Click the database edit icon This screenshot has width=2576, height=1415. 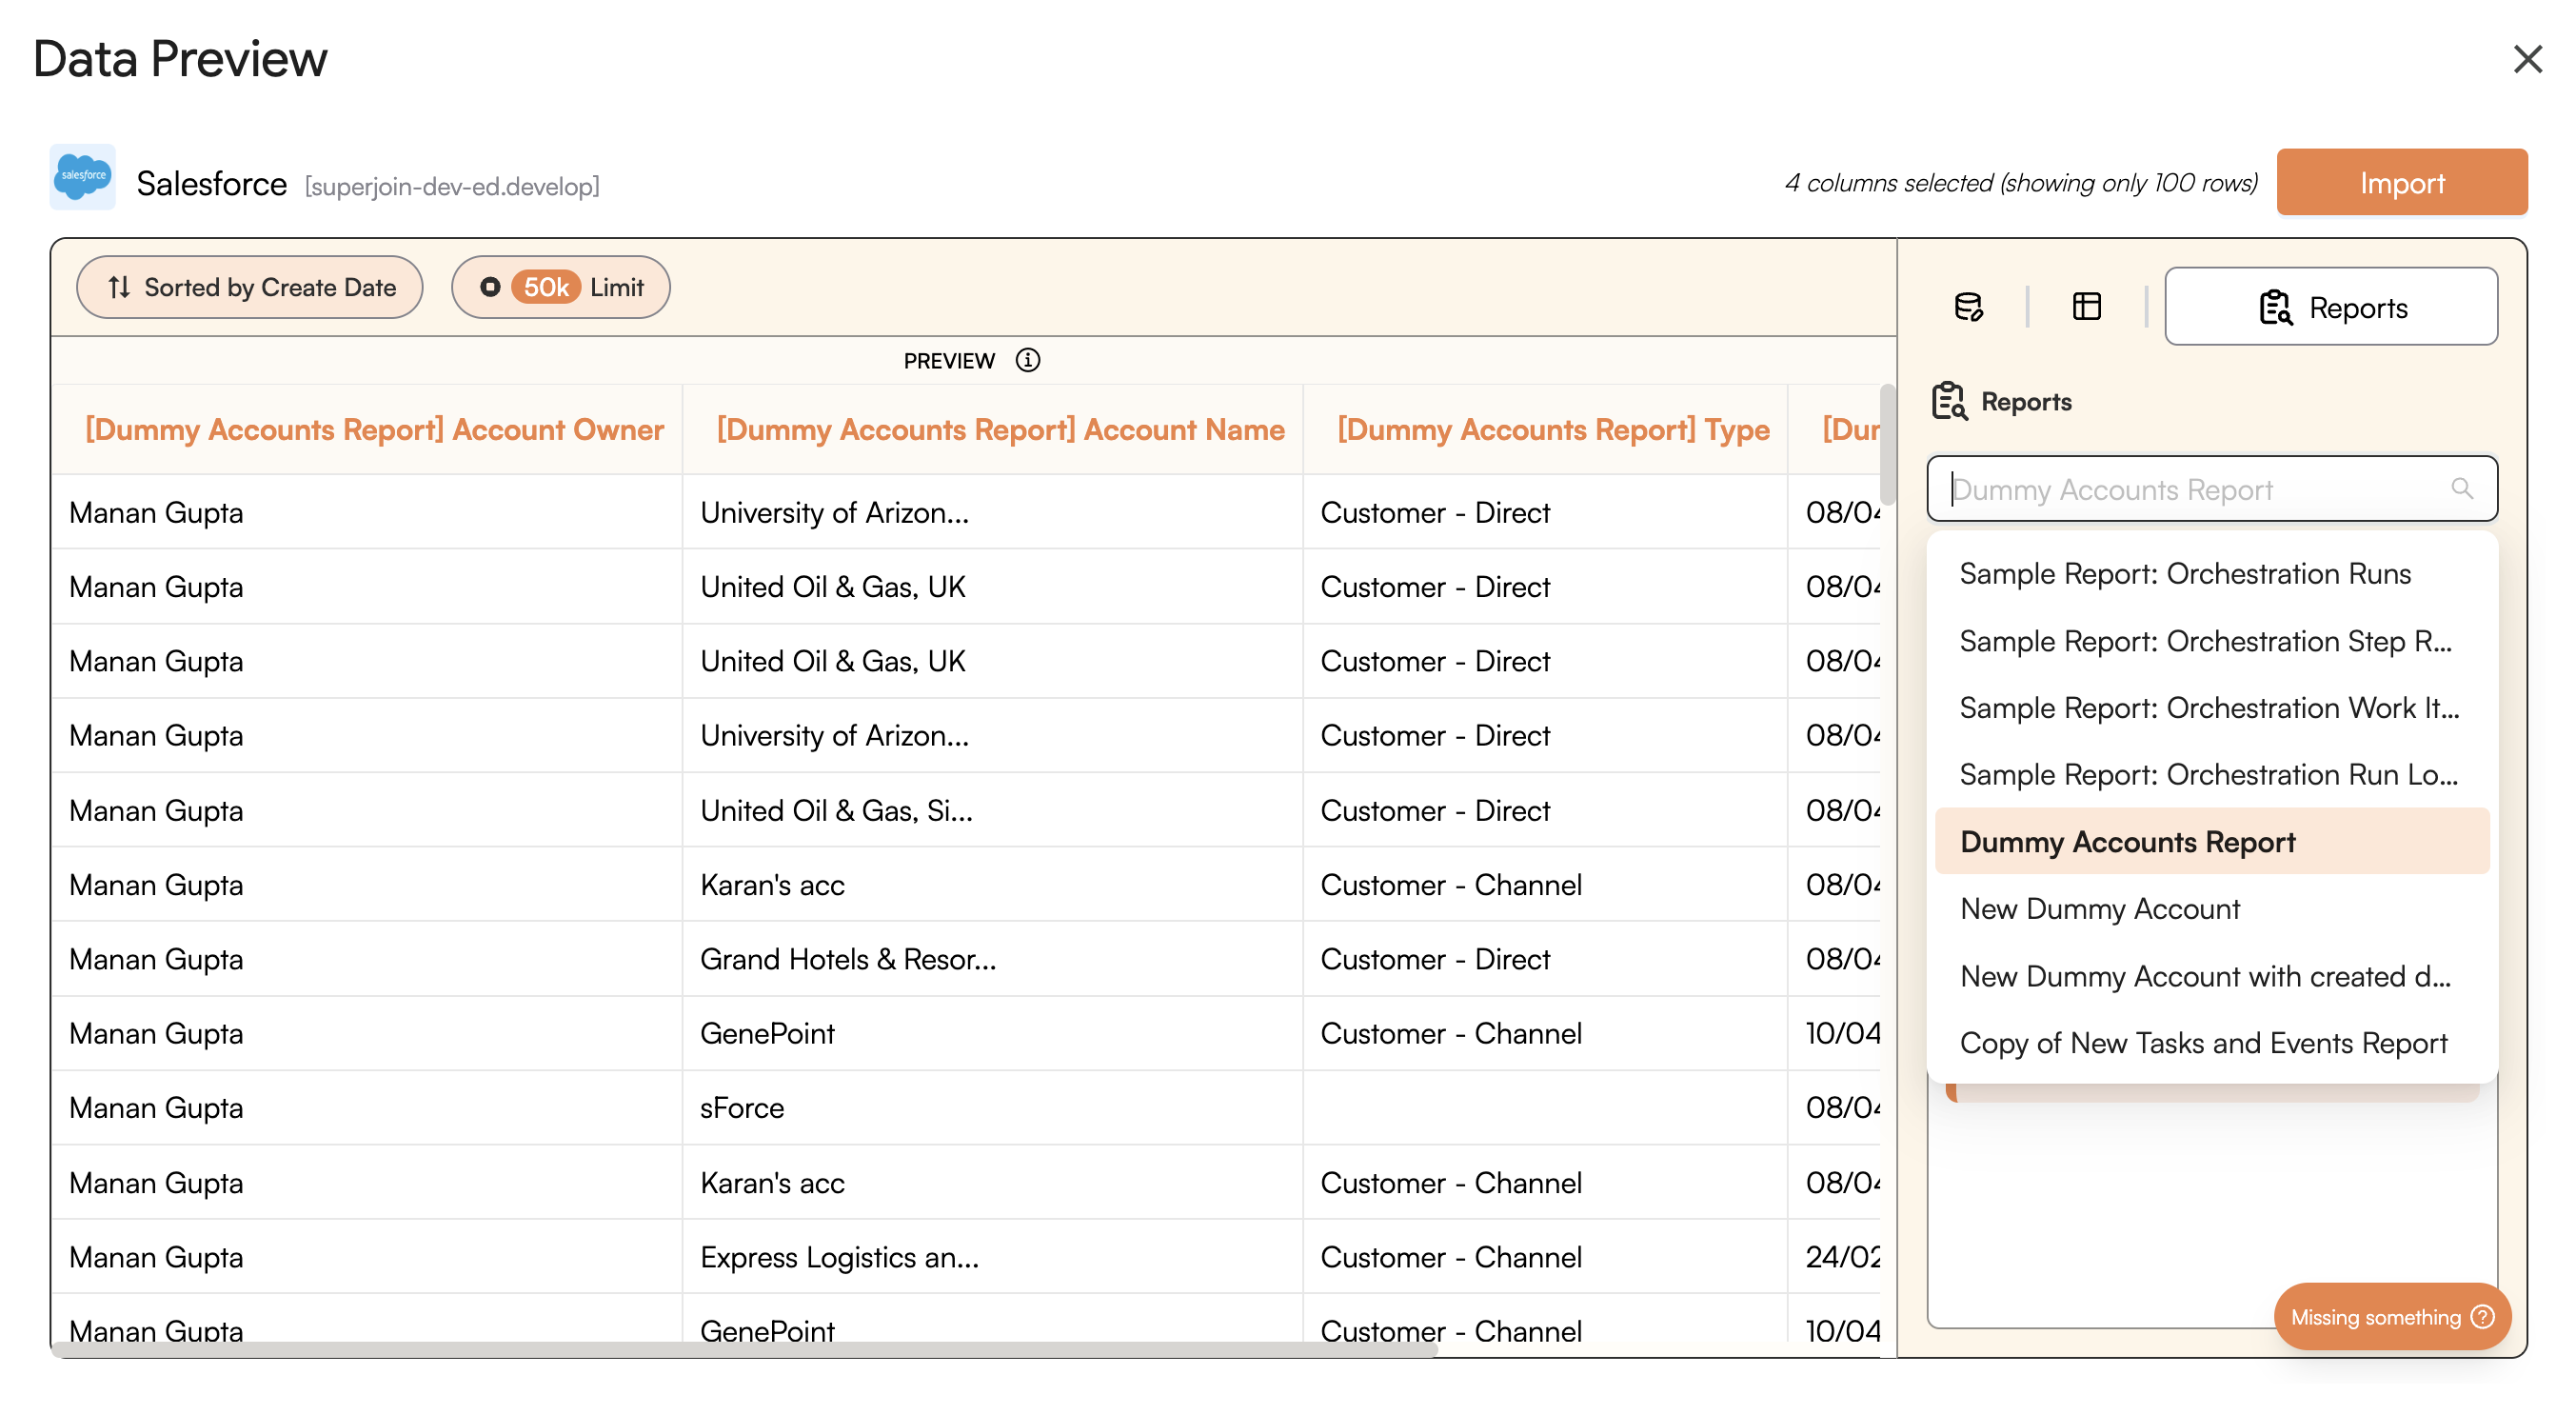1968,307
